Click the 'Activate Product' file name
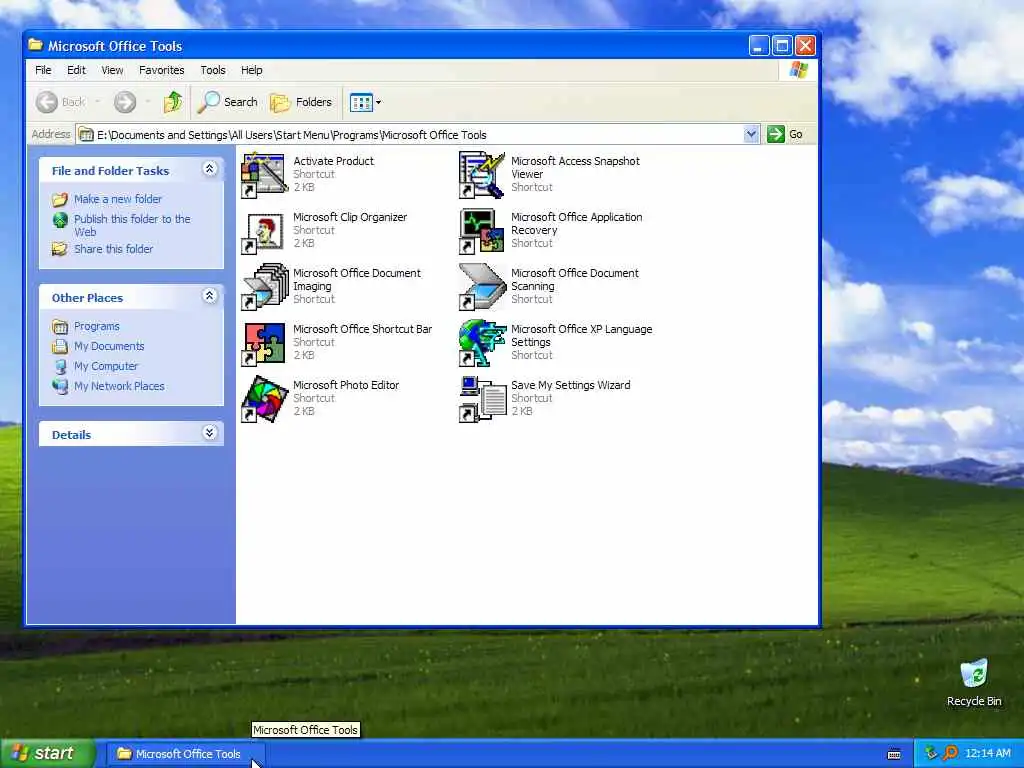The width and height of the screenshot is (1024, 768). coord(334,161)
